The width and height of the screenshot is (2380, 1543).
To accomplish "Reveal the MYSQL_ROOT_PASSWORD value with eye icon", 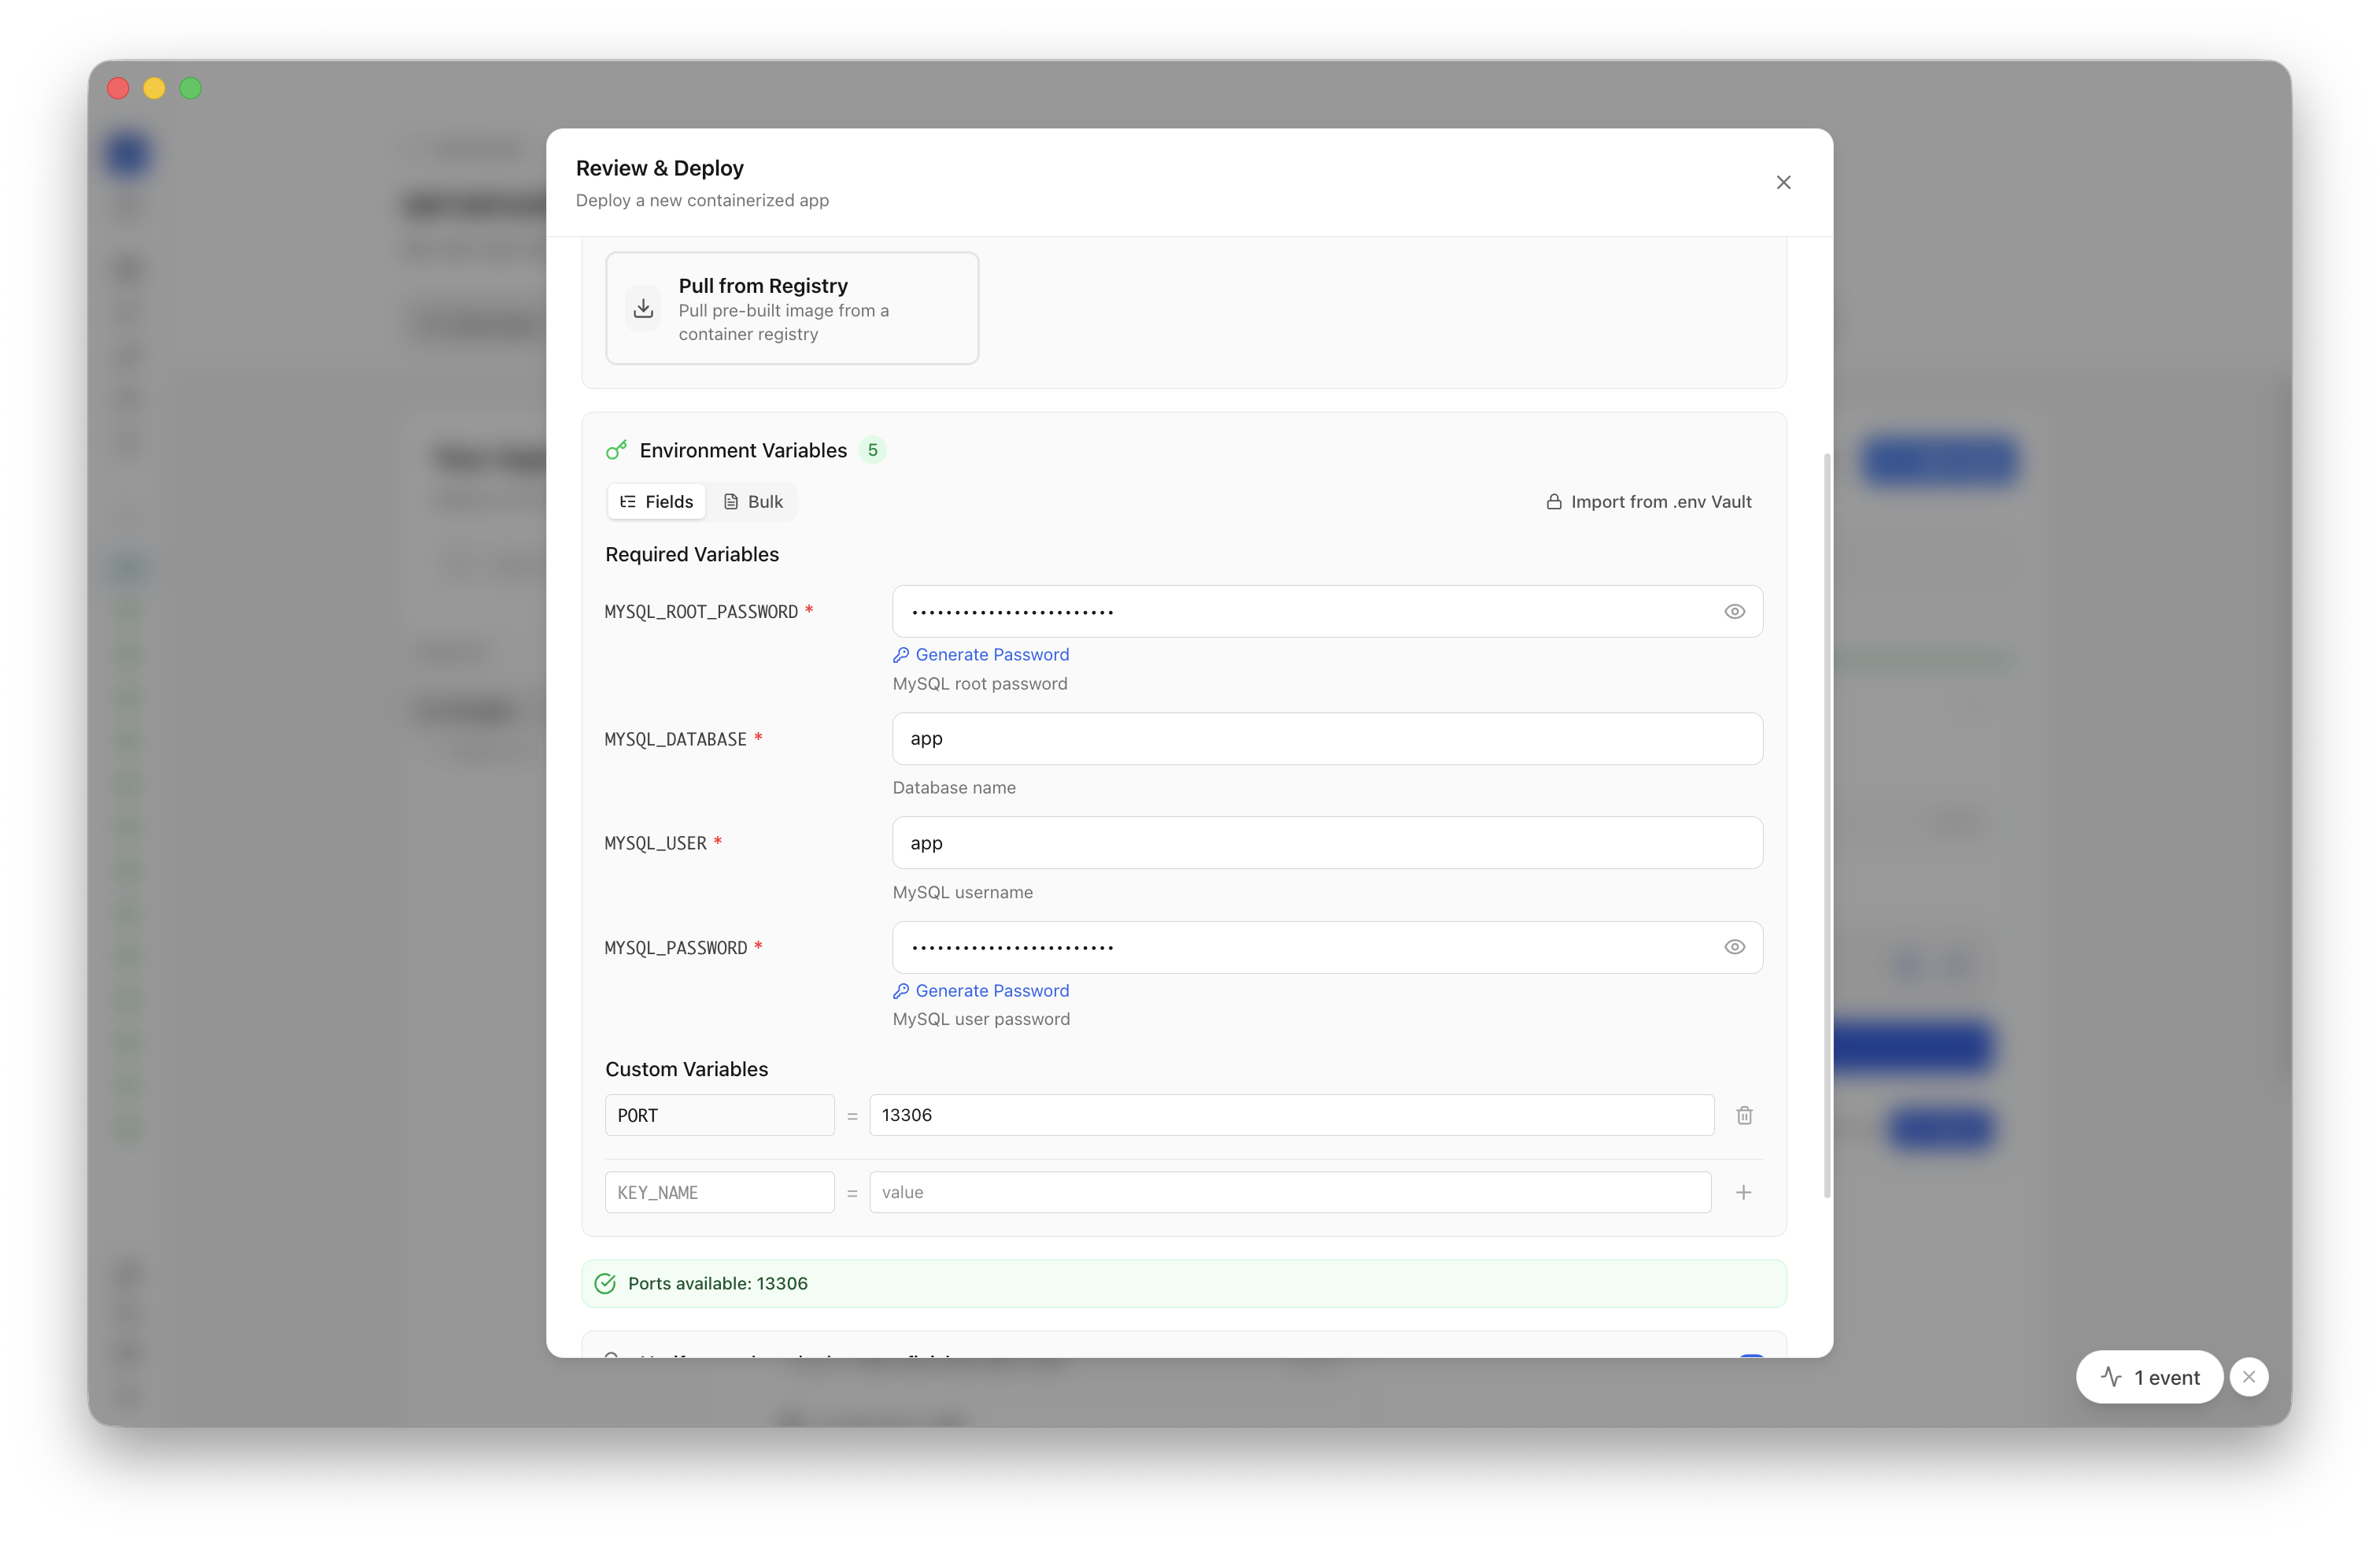I will (1734, 611).
